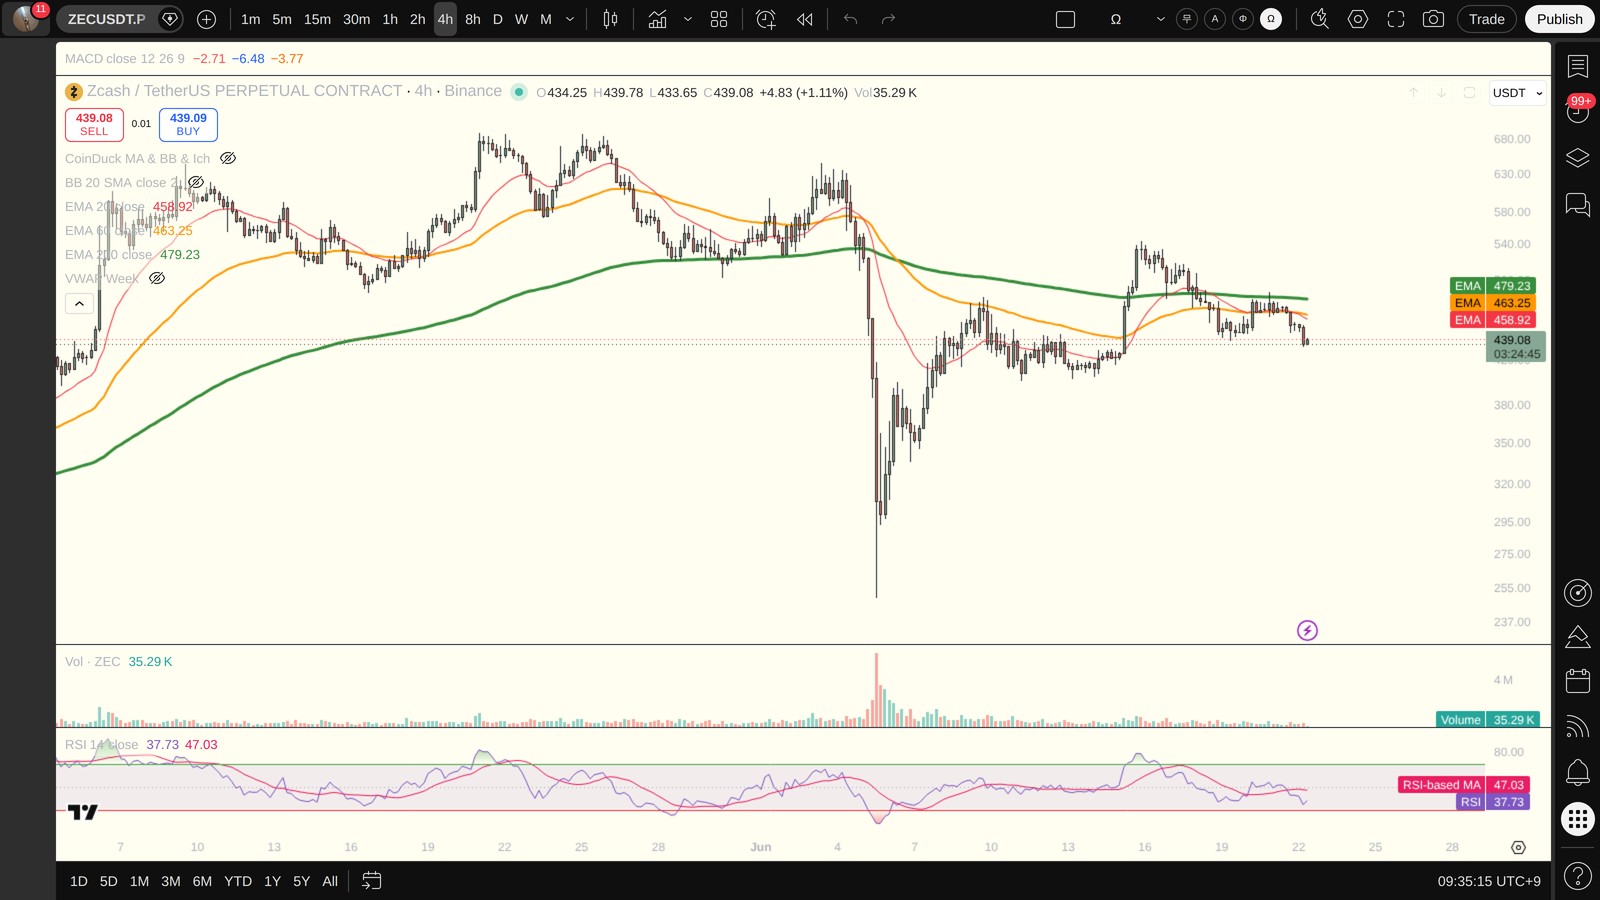Toggle visibility of CoinDuck MA & BB indicator
The width and height of the screenshot is (1600, 900).
click(x=228, y=158)
